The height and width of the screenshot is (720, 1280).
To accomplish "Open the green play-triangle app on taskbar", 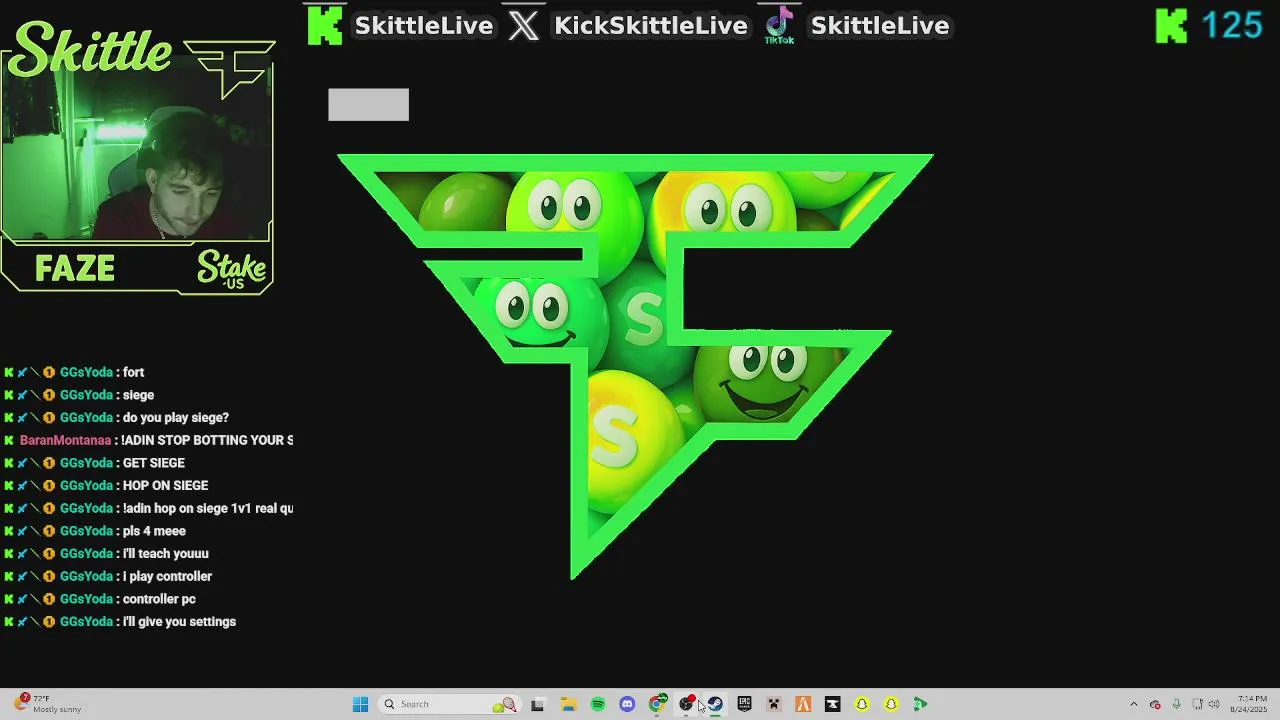I will (x=920, y=704).
